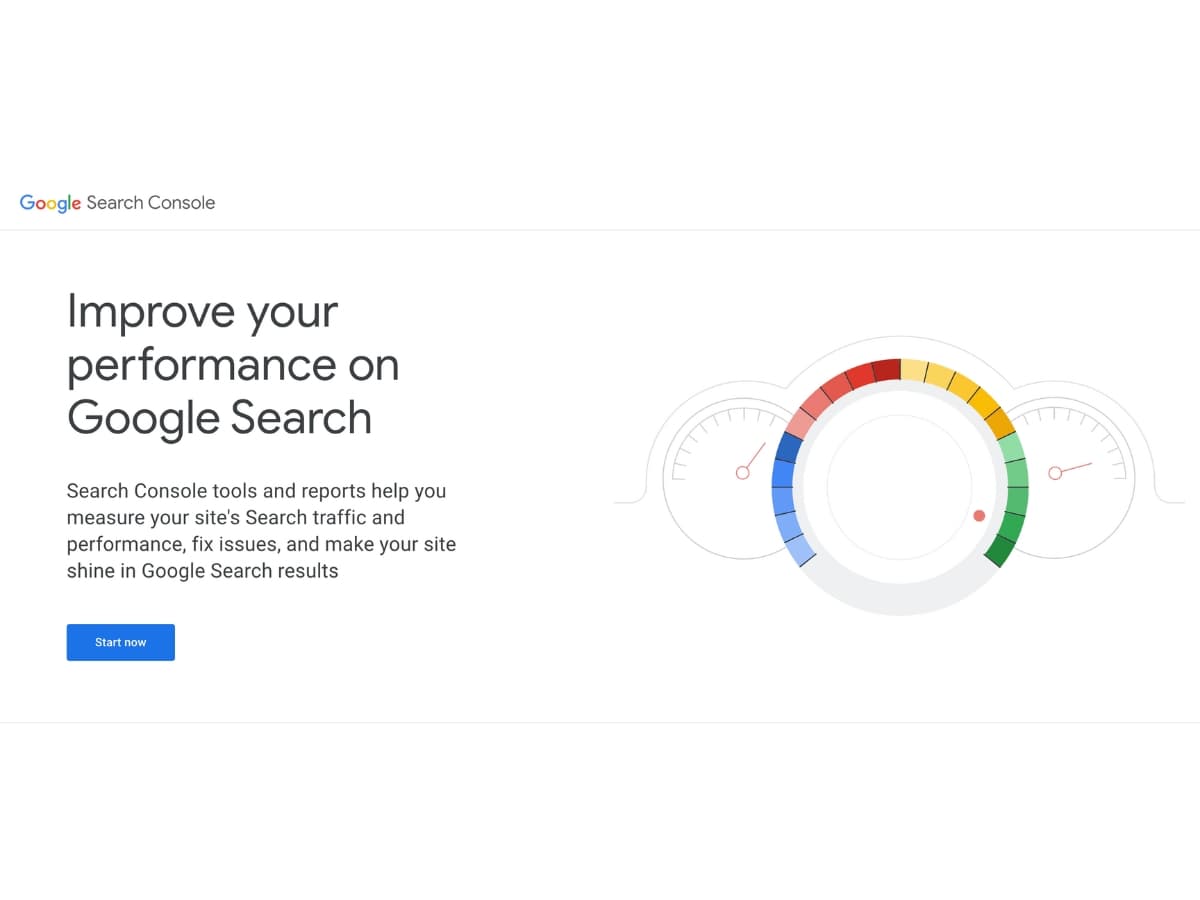Click the pink segment on the dial

point(801,422)
